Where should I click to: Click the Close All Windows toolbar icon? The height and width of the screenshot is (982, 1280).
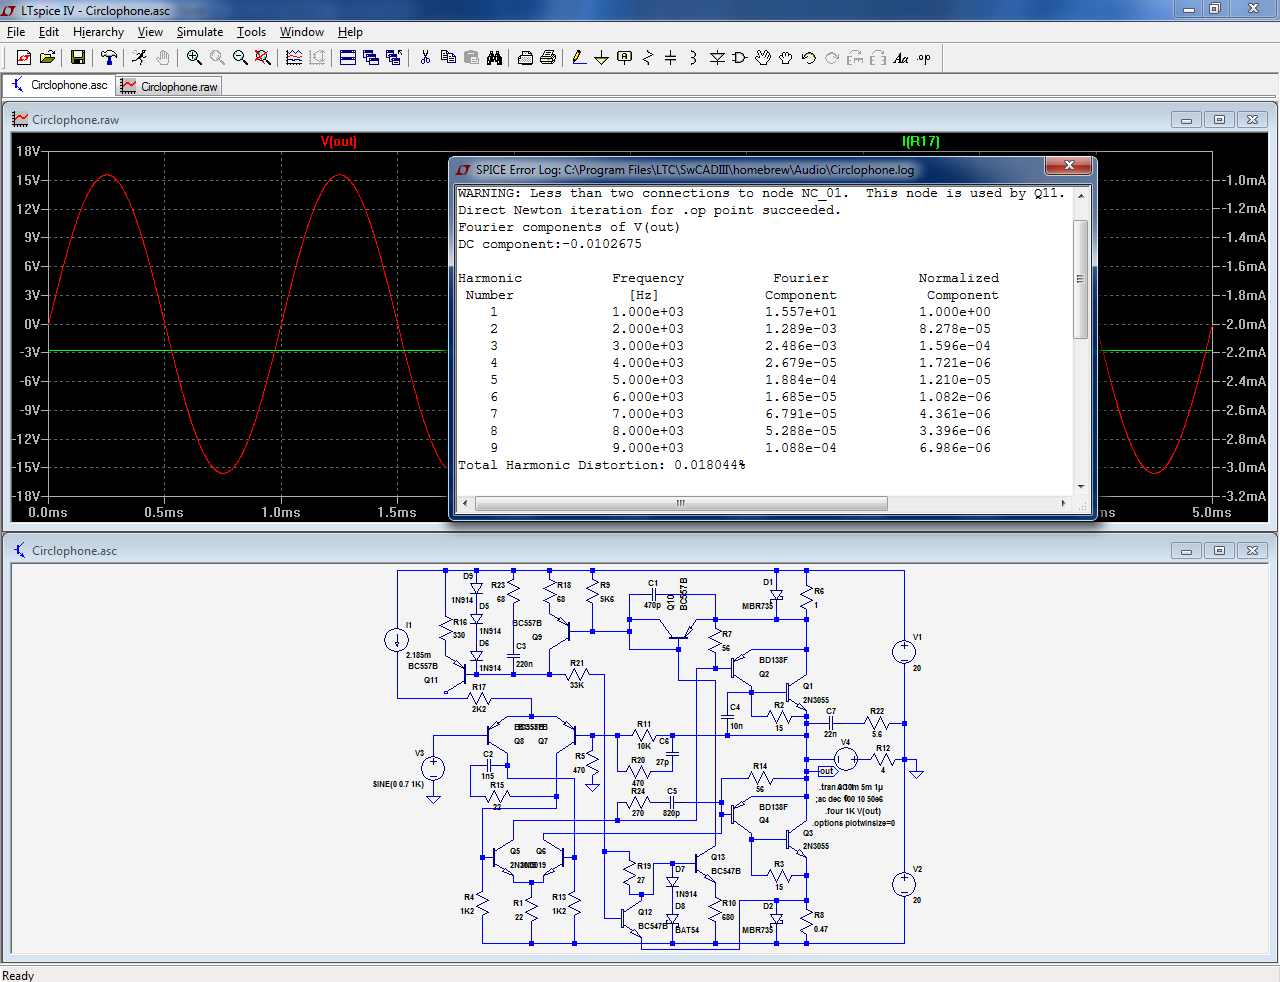point(394,58)
